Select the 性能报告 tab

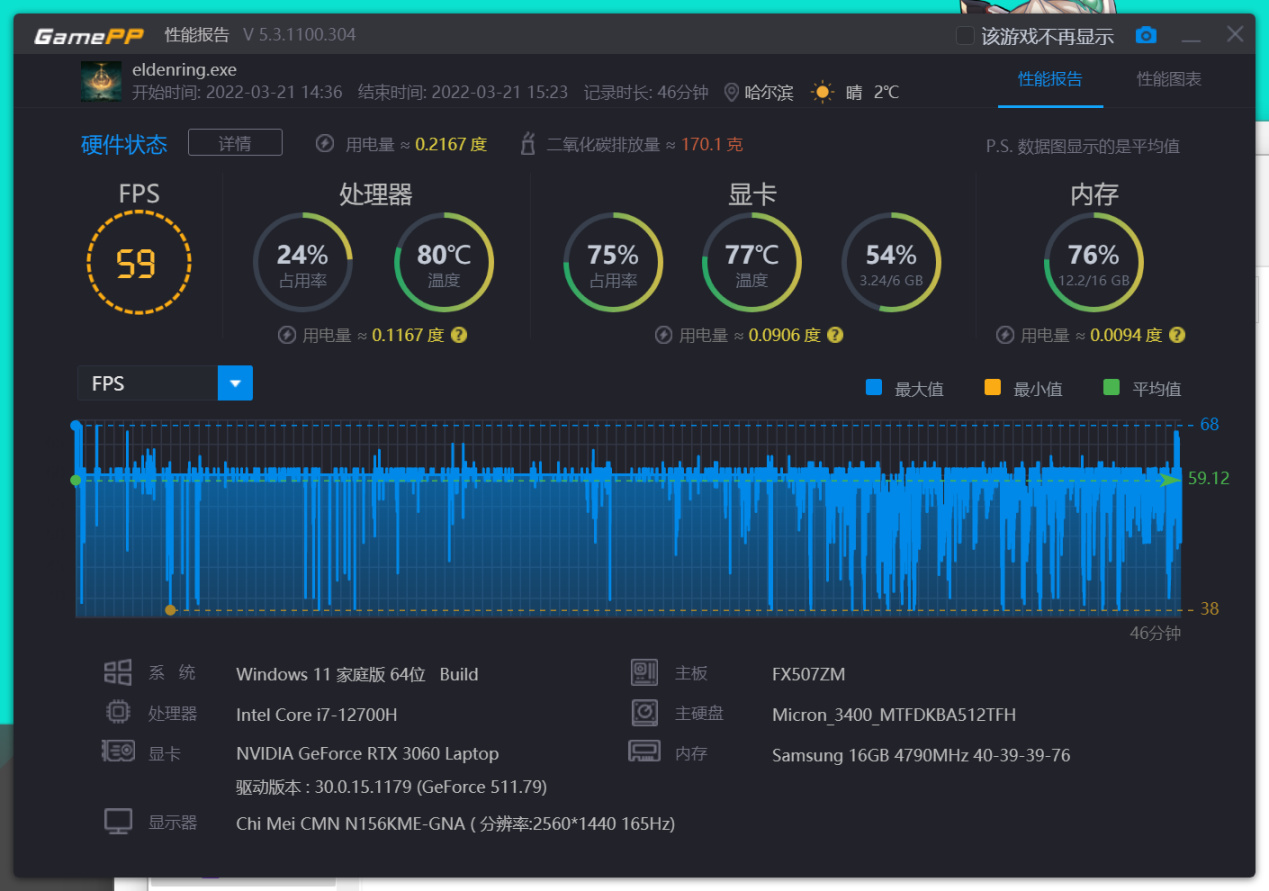click(1050, 79)
